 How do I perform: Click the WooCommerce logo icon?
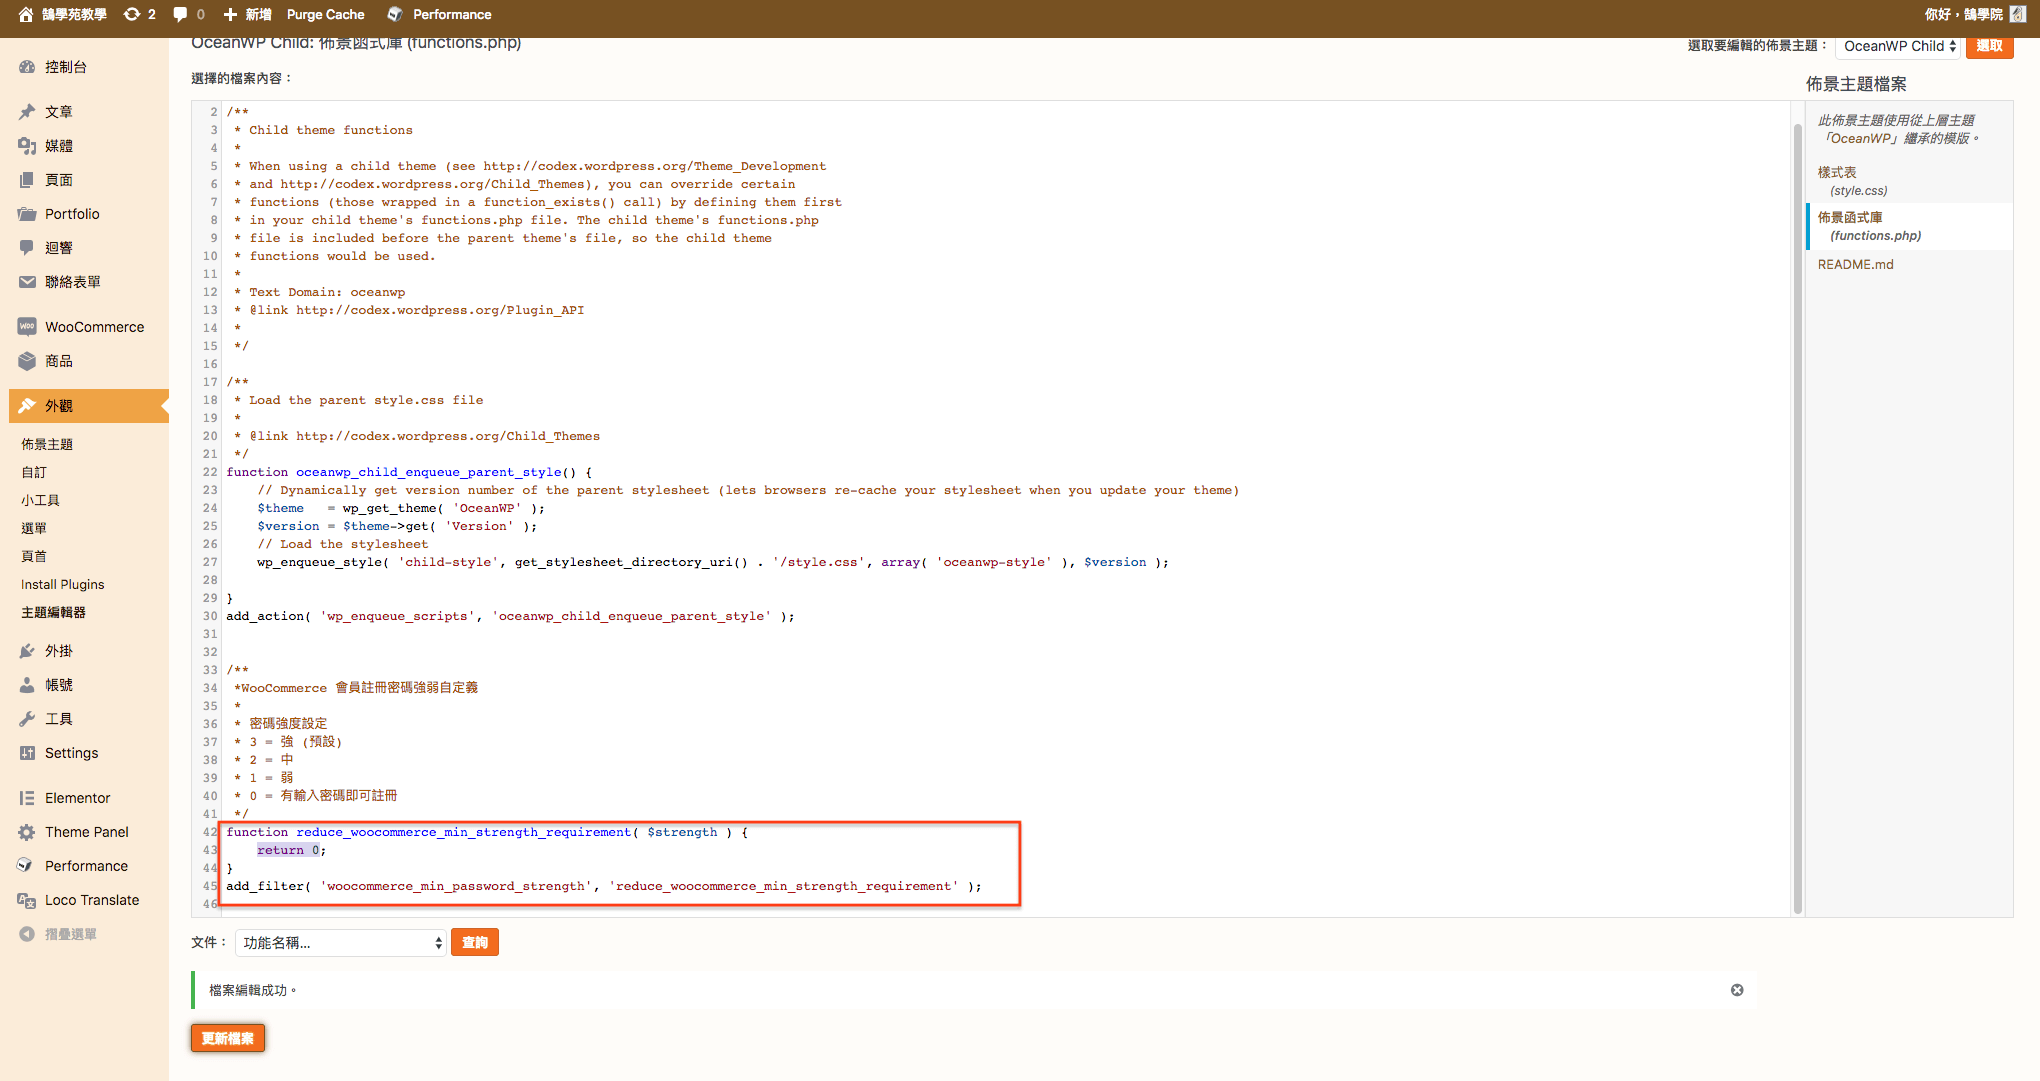(x=27, y=327)
